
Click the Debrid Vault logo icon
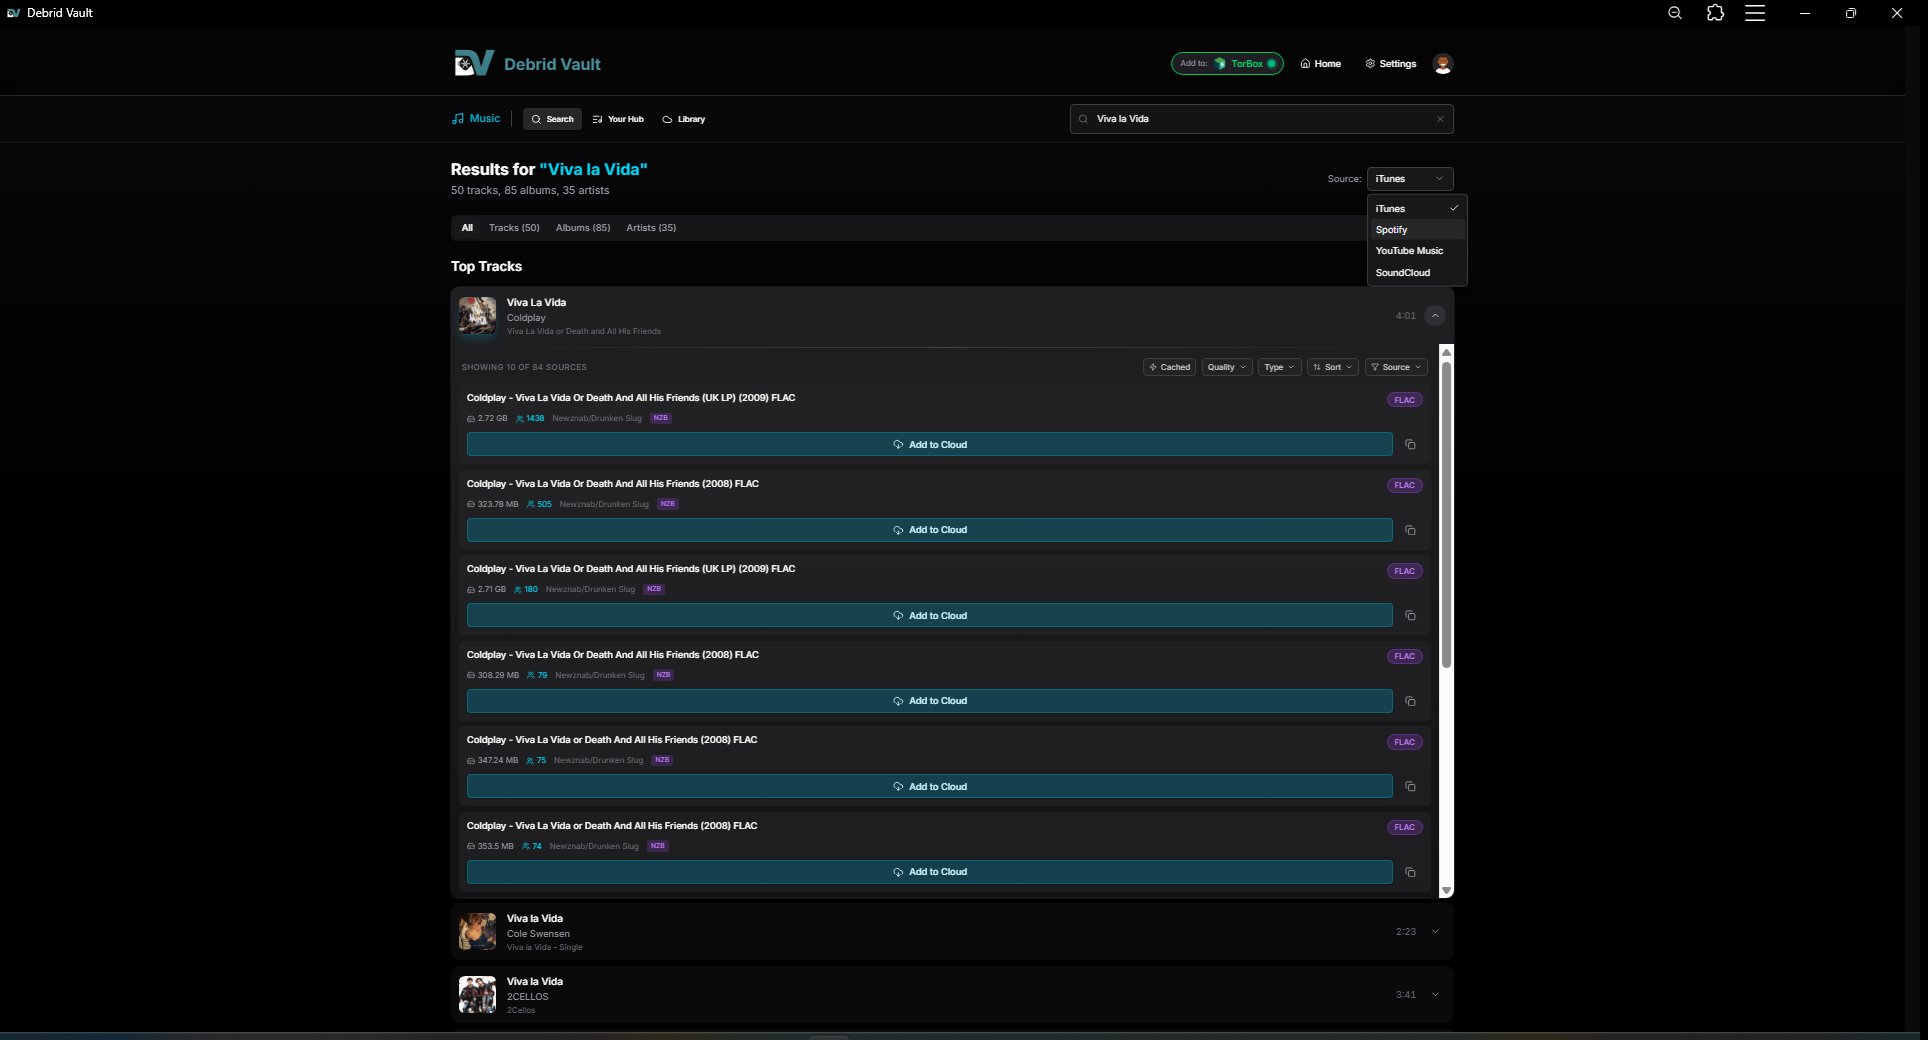(x=474, y=64)
